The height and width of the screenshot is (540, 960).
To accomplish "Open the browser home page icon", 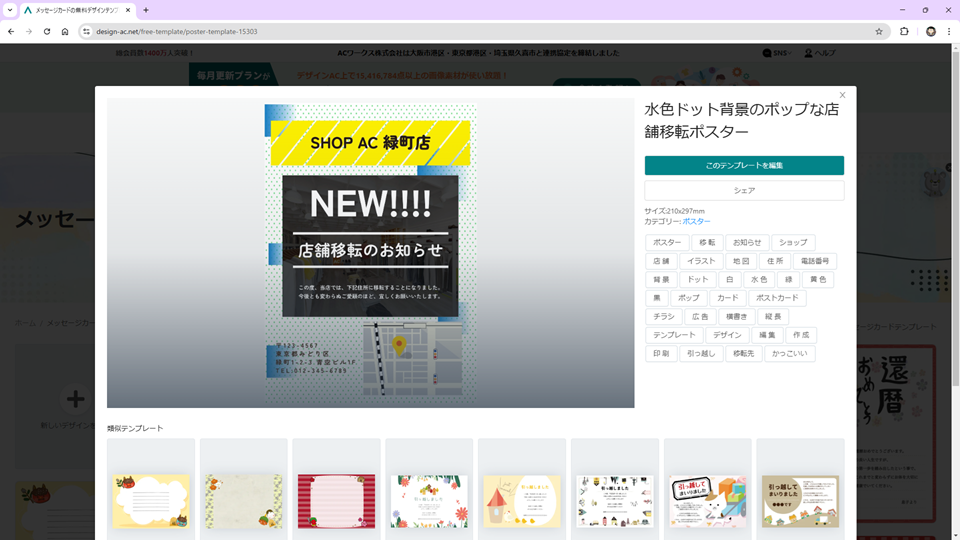I will coord(65,31).
